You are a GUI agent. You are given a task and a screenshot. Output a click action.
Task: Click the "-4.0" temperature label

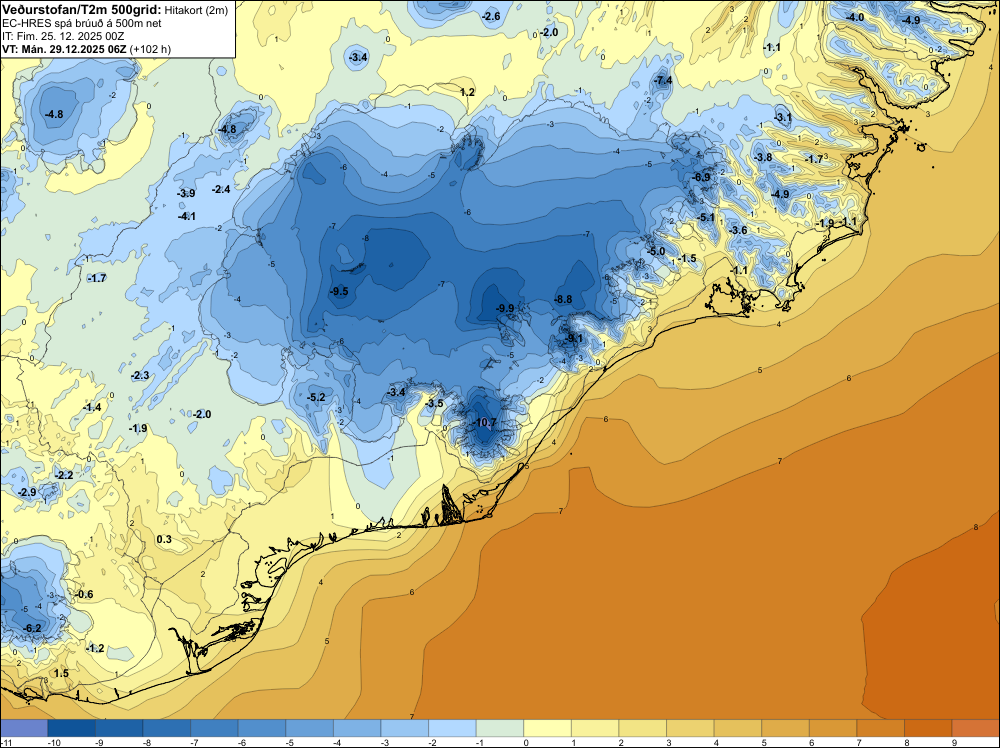coord(855,17)
